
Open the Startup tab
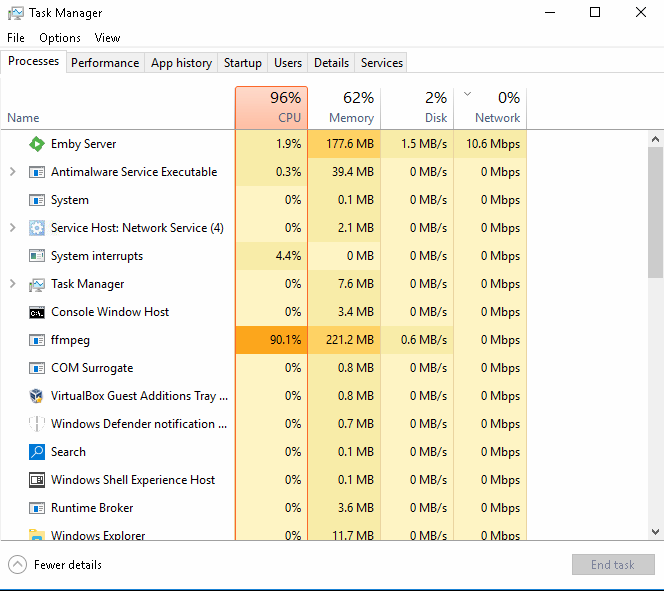(x=242, y=63)
